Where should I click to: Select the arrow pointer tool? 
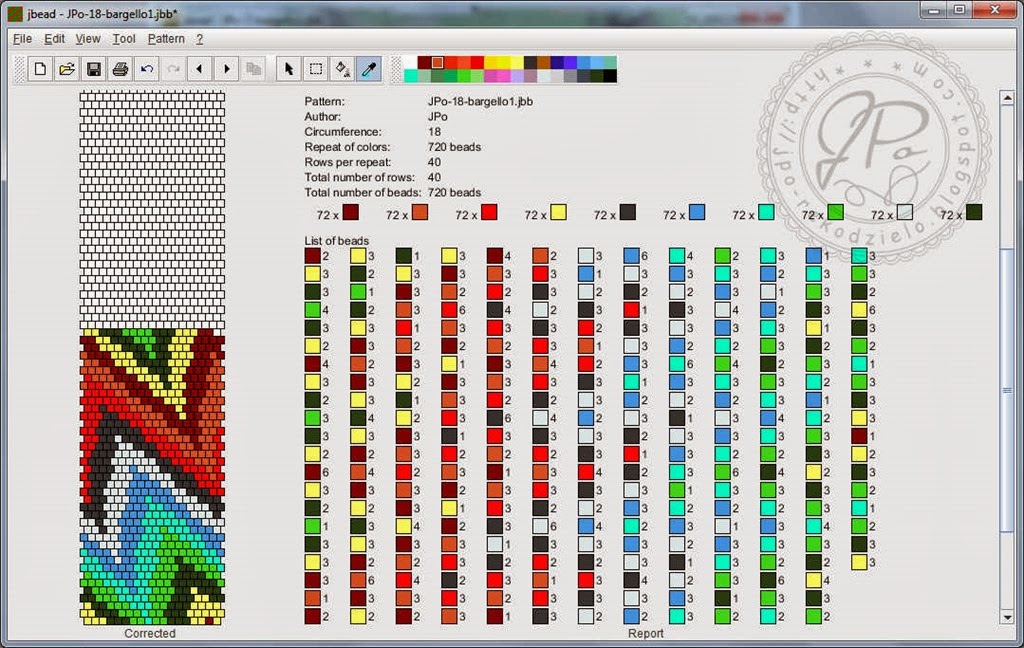point(289,69)
